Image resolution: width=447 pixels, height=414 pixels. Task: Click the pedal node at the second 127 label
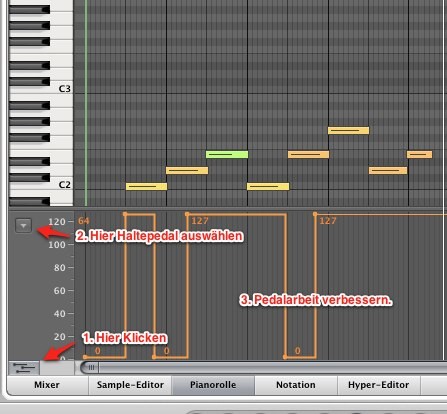(x=315, y=214)
